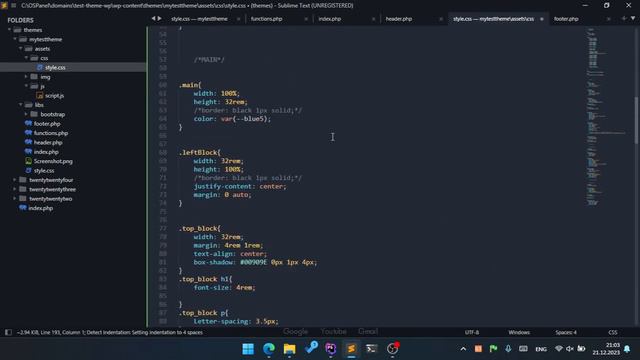
Task: Open the taskbar app with red notification badge
Action: (393, 349)
